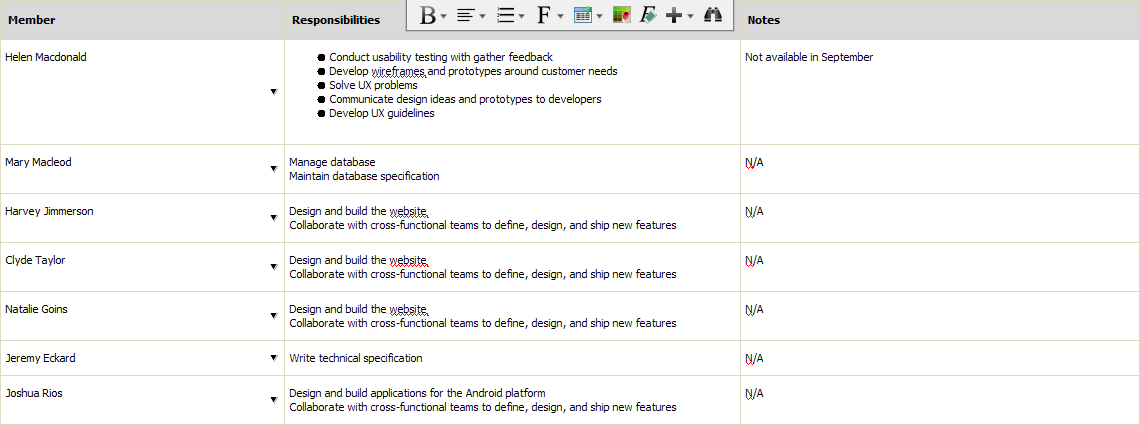Open dropdown arrow next to plus icon
The image size is (1140, 425).
[691, 16]
